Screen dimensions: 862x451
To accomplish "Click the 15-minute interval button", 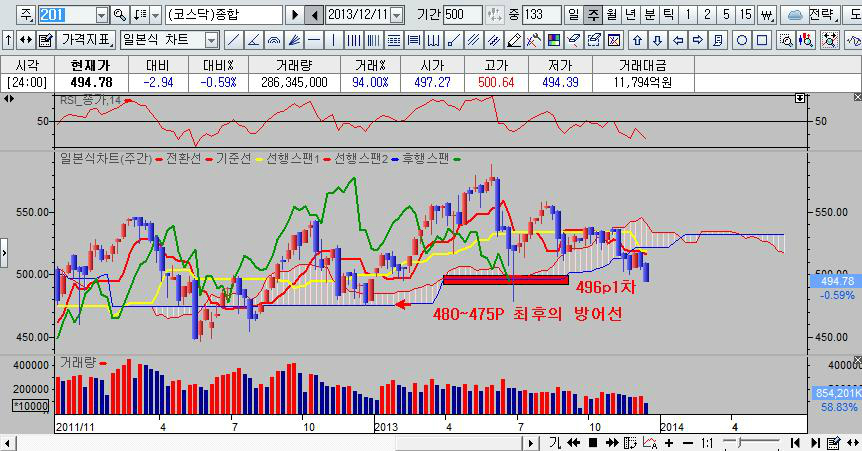I will click(744, 15).
